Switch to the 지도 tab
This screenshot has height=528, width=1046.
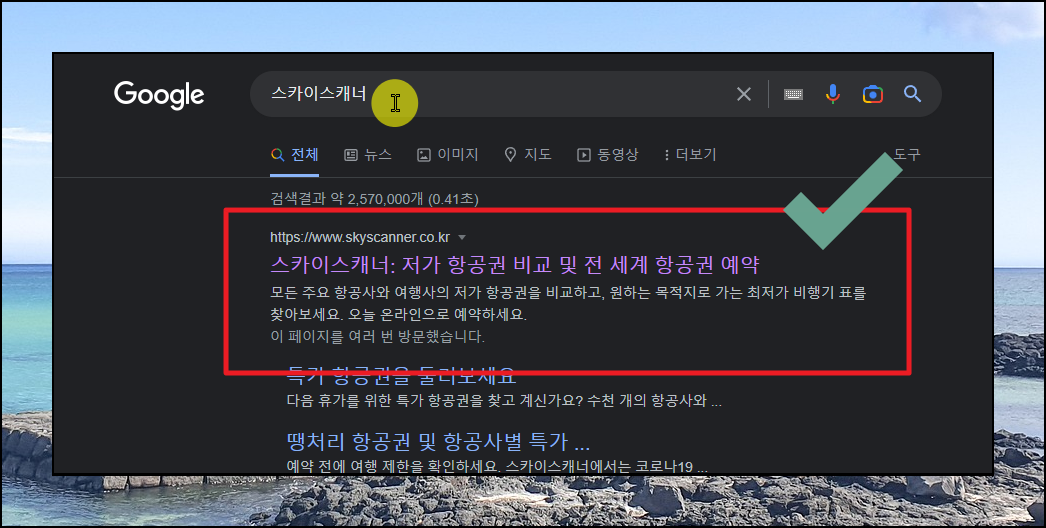click(528, 155)
